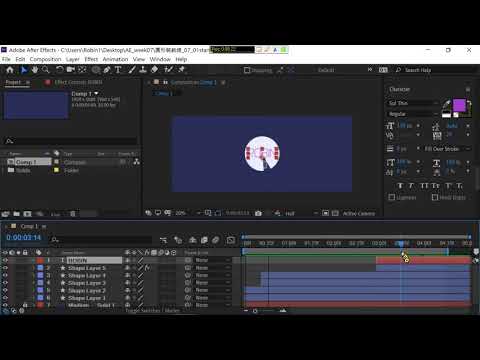480x360 pixels.
Task: Enable Frame Blending in the timeline
Action: coord(204,240)
